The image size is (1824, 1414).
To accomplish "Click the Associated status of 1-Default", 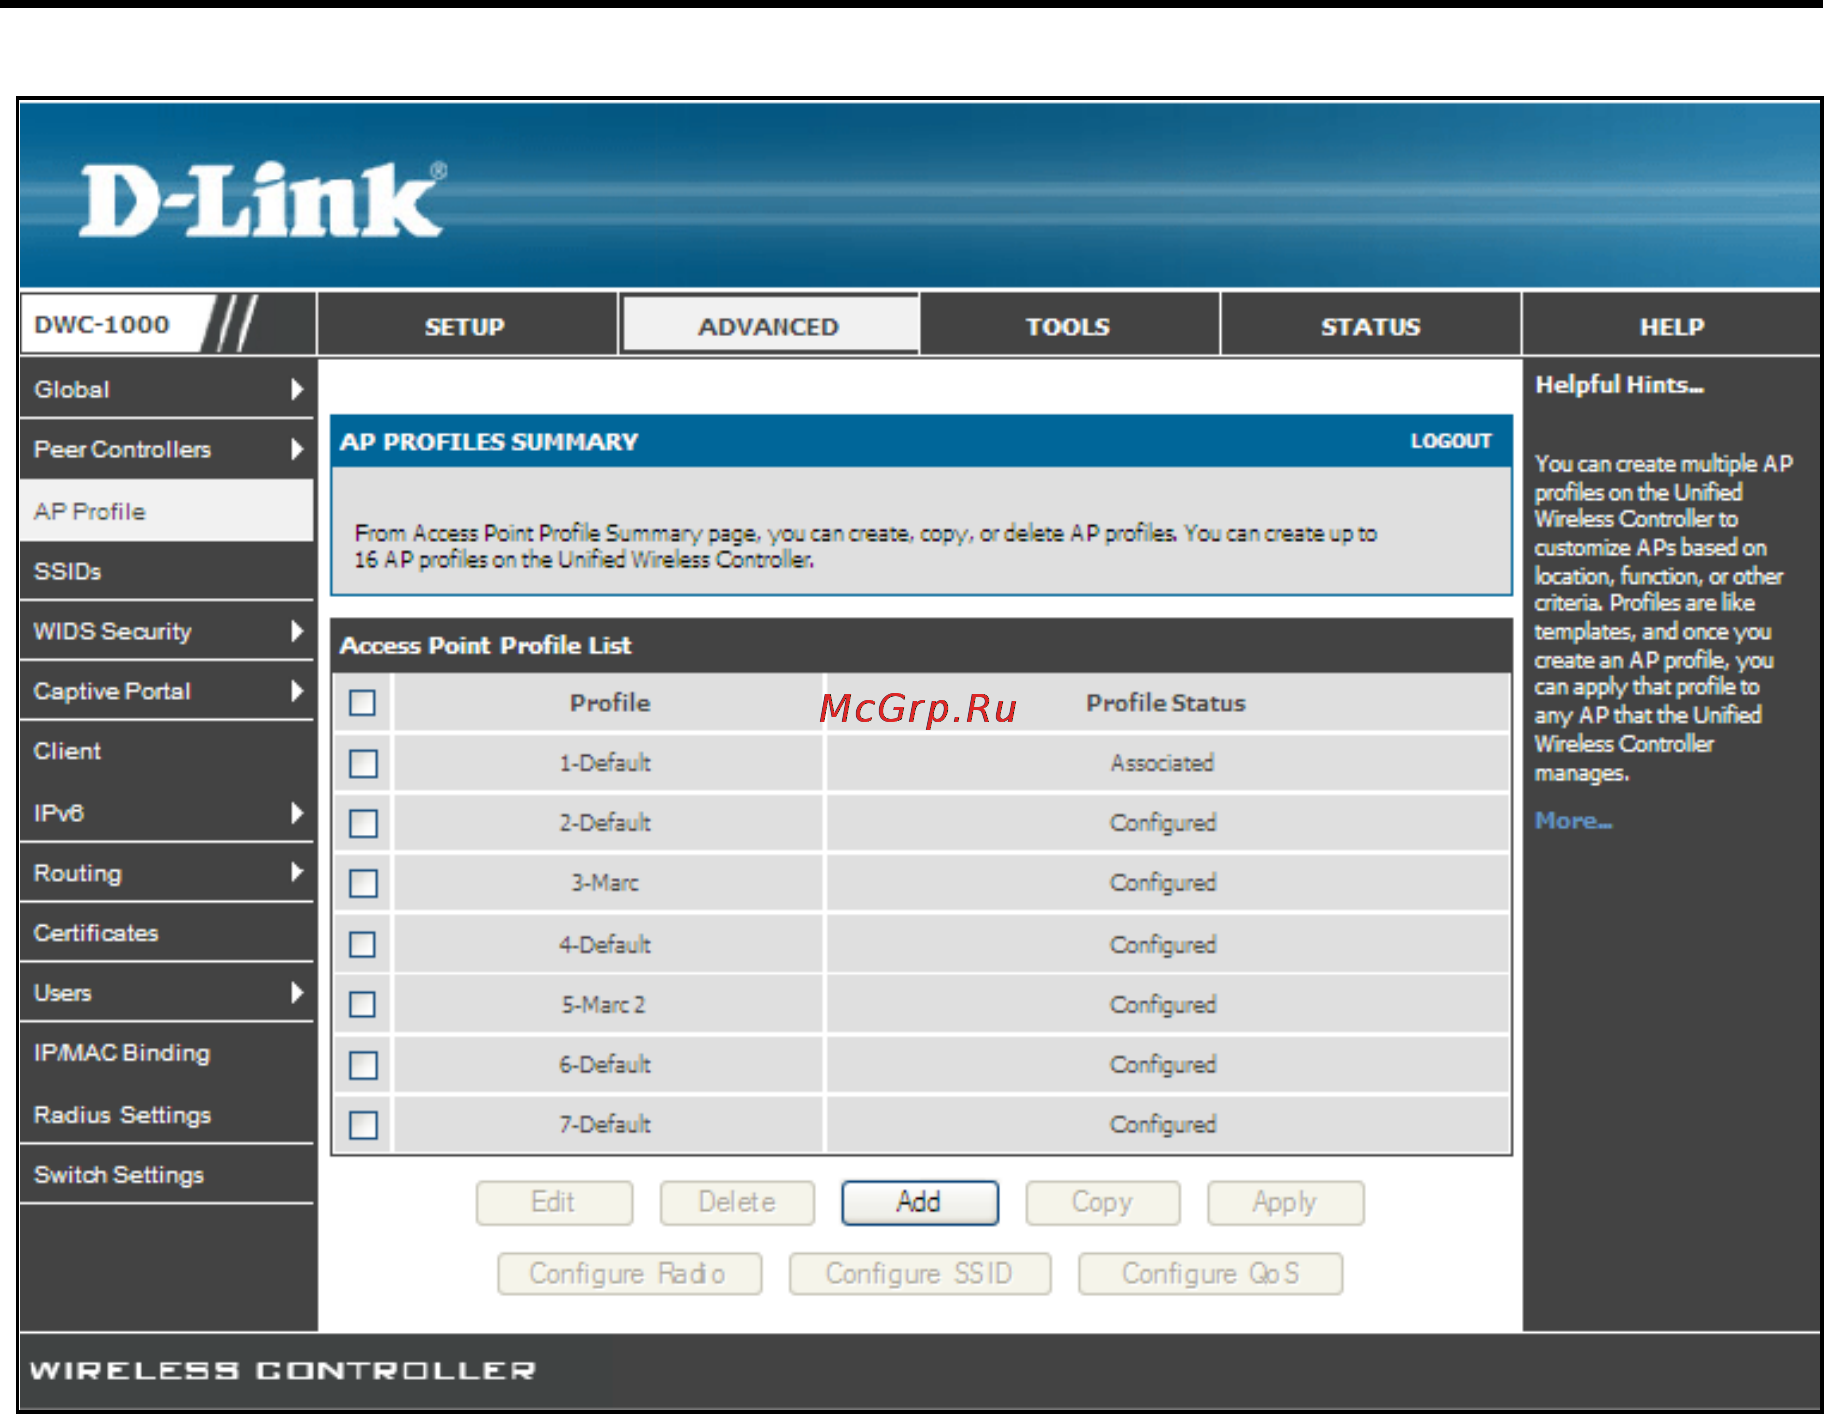I will tap(1162, 763).
